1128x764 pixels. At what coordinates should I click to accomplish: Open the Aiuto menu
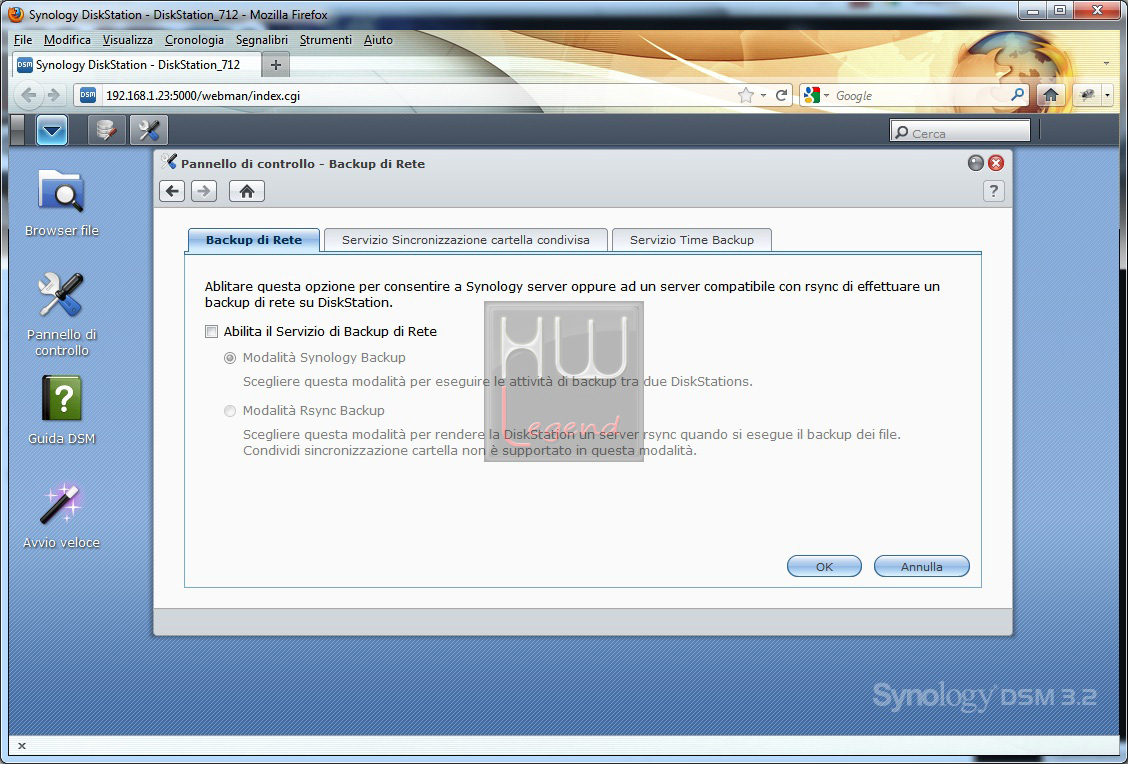[378, 40]
